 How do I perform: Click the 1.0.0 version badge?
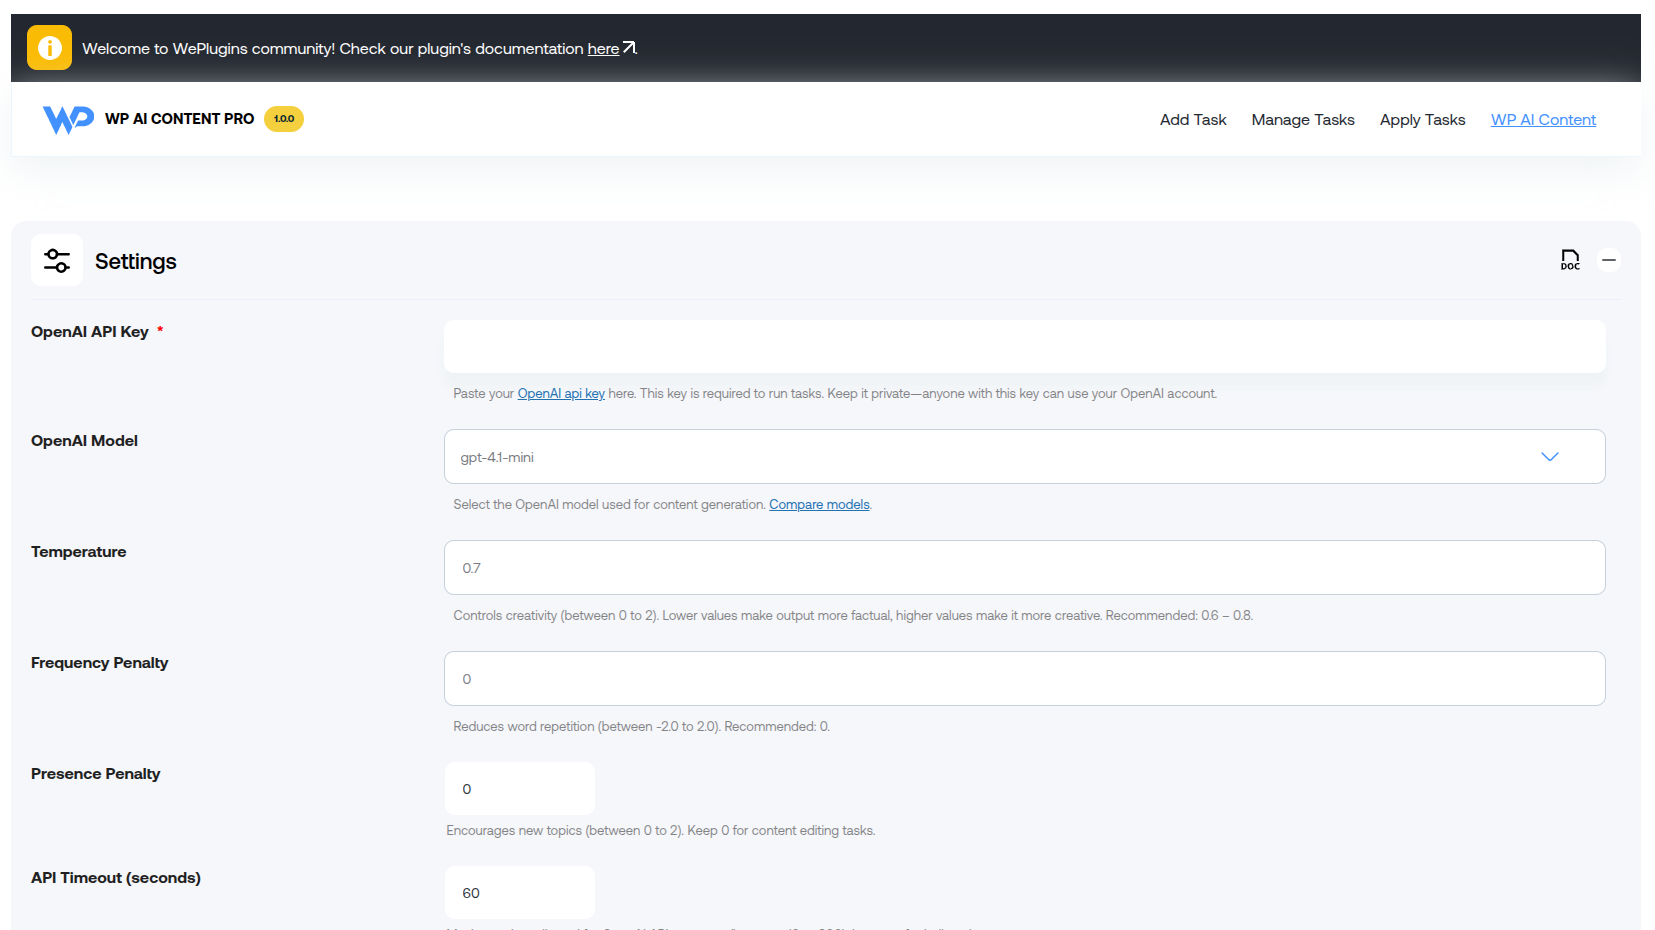point(284,119)
